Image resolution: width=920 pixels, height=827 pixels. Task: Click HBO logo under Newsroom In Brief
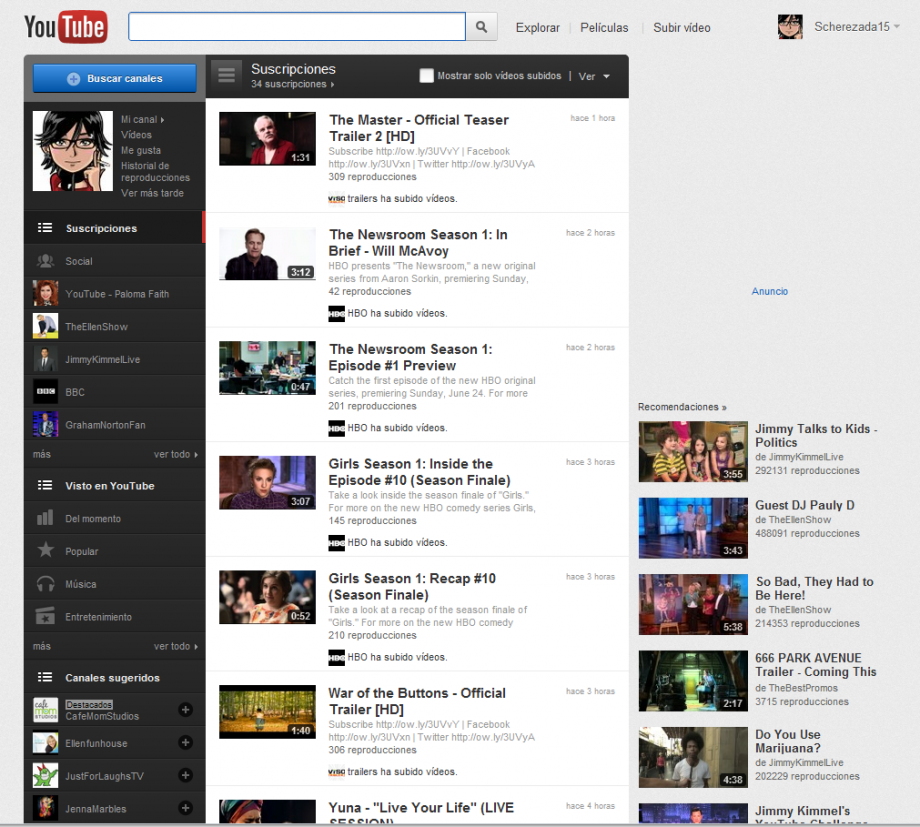pos(336,313)
